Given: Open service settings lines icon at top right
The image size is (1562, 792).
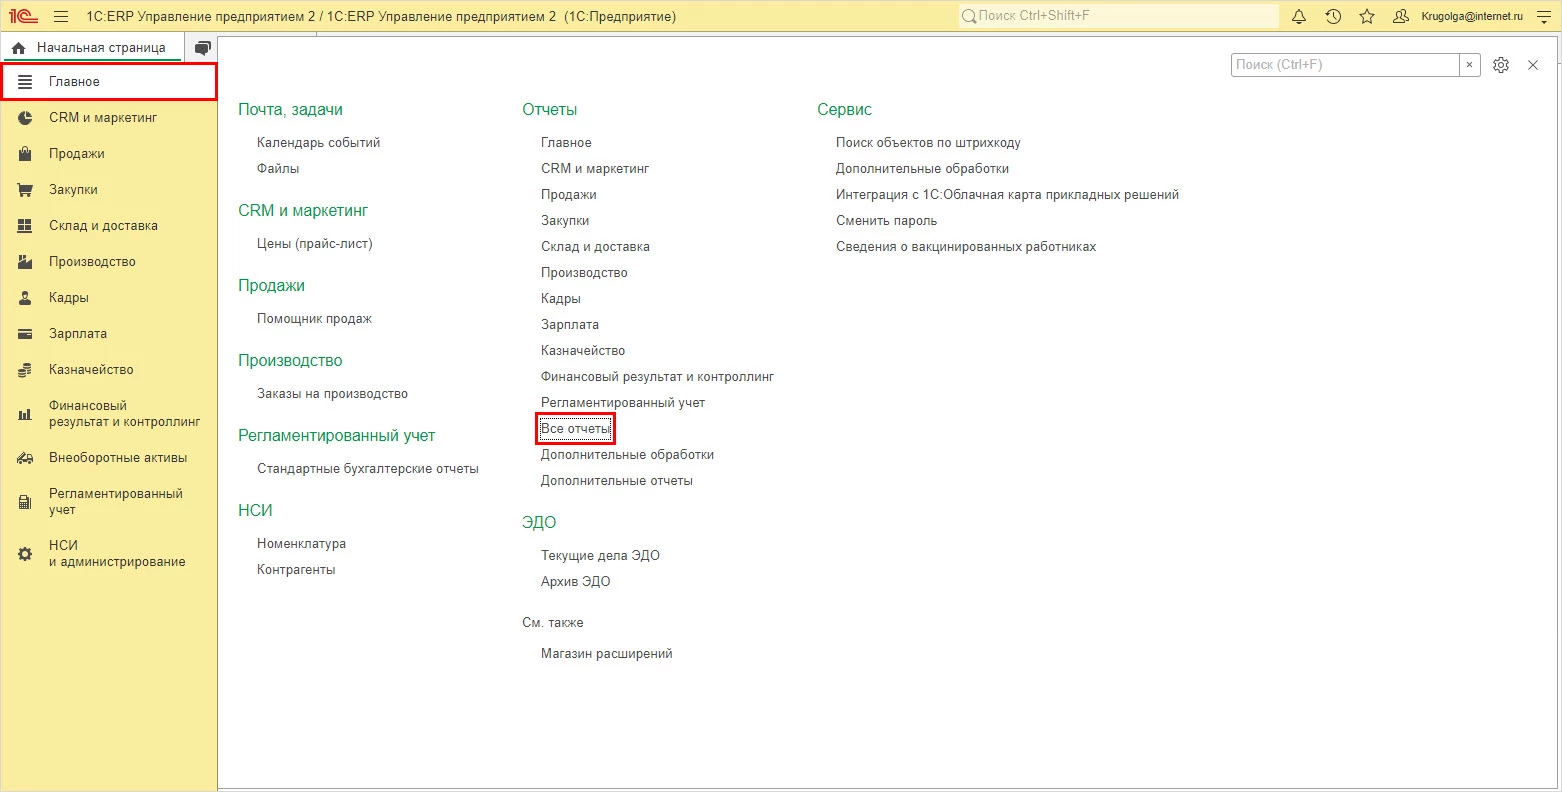Looking at the screenshot, I should 1542,17.
